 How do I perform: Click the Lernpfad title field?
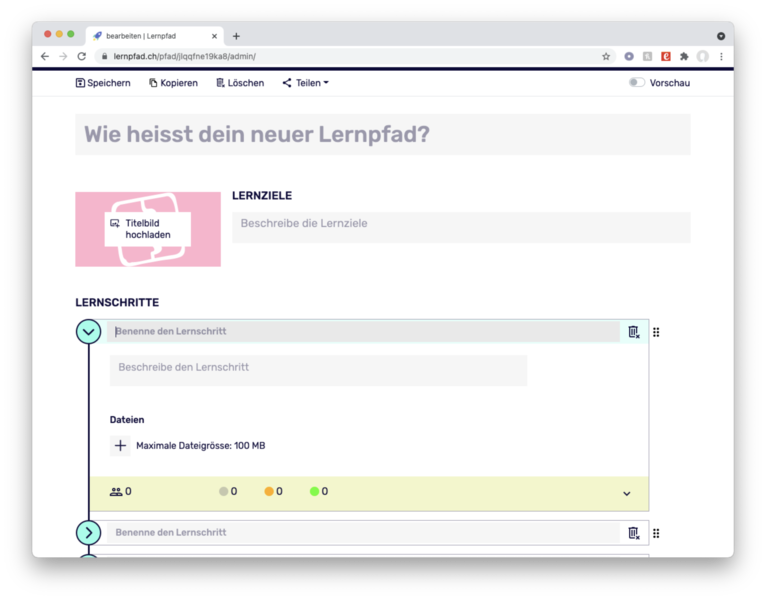[383, 134]
